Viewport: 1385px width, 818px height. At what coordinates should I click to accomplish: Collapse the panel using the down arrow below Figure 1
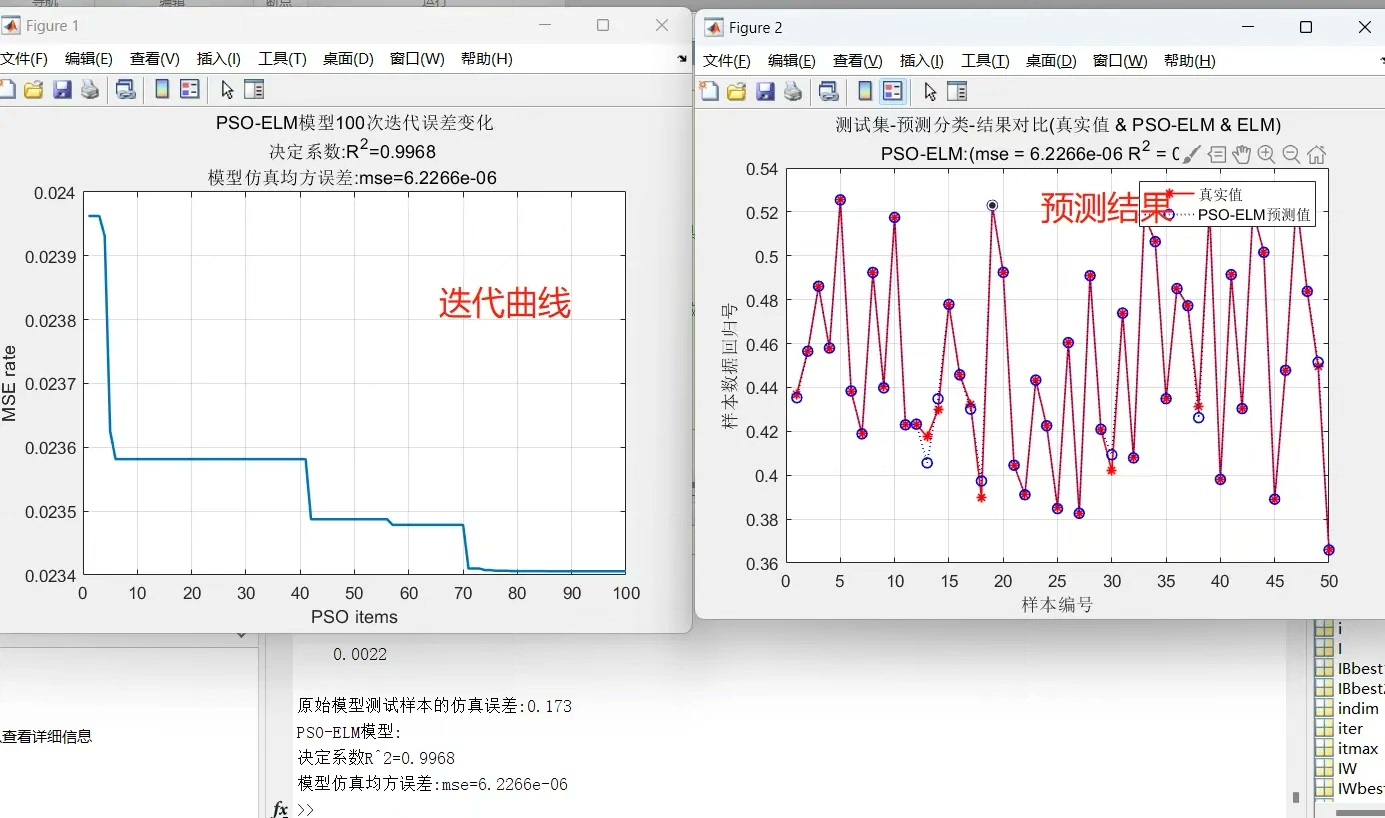(240, 634)
